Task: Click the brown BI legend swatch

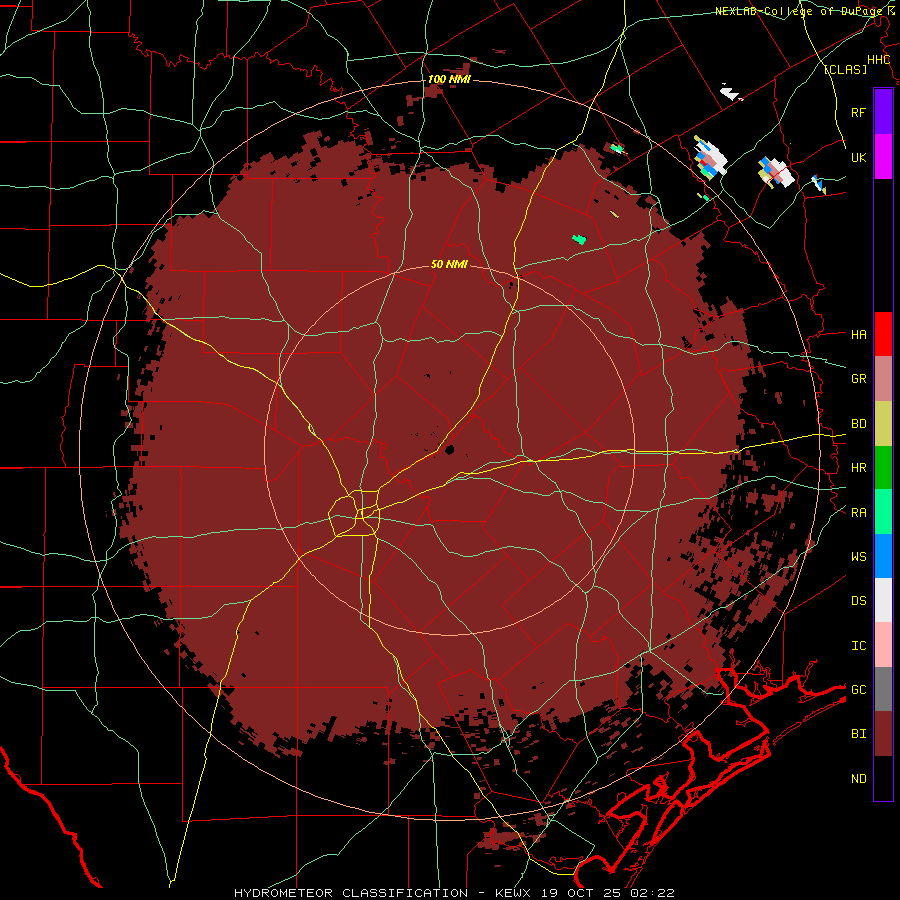Action: (x=883, y=734)
